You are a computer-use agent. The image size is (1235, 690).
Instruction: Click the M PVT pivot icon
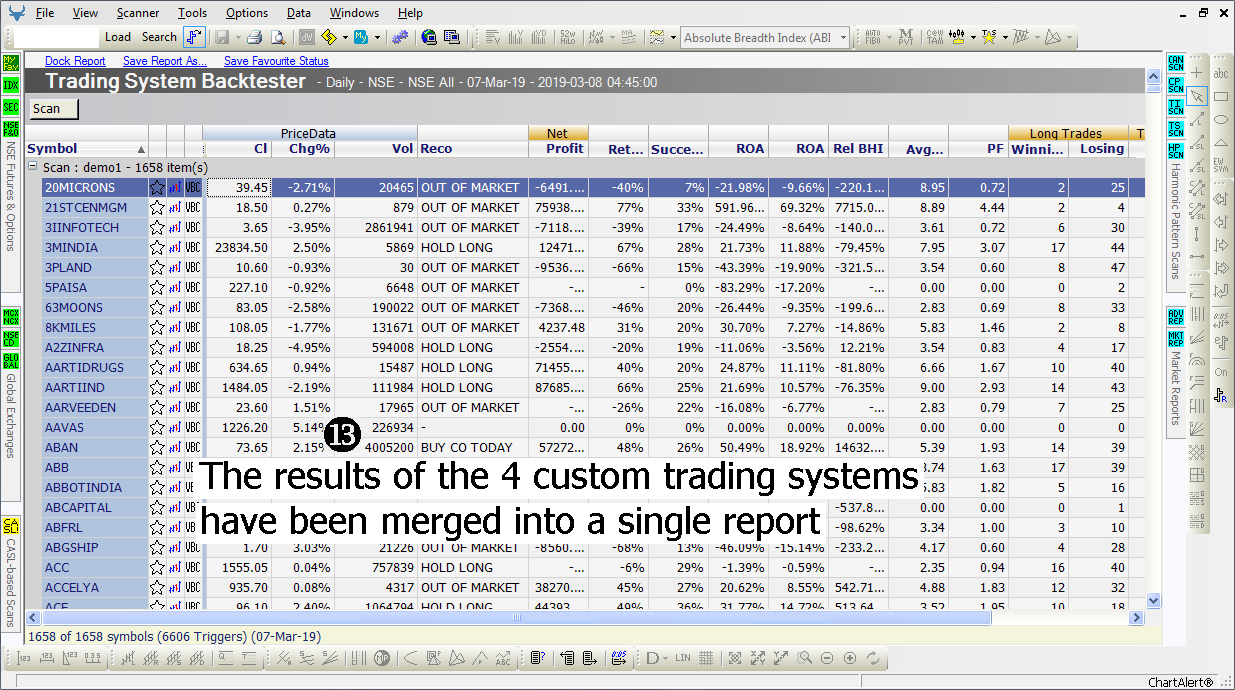click(x=905, y=37)
